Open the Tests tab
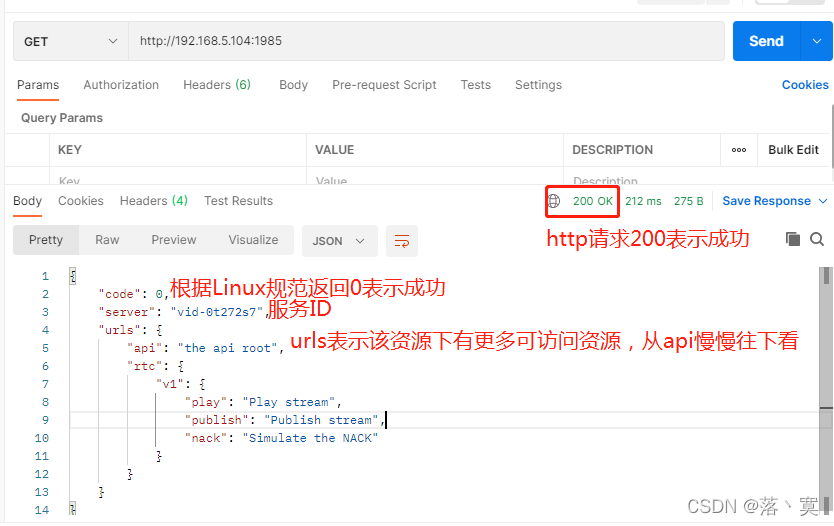Viewport: 834px width, 526px height. click(476, 85)
